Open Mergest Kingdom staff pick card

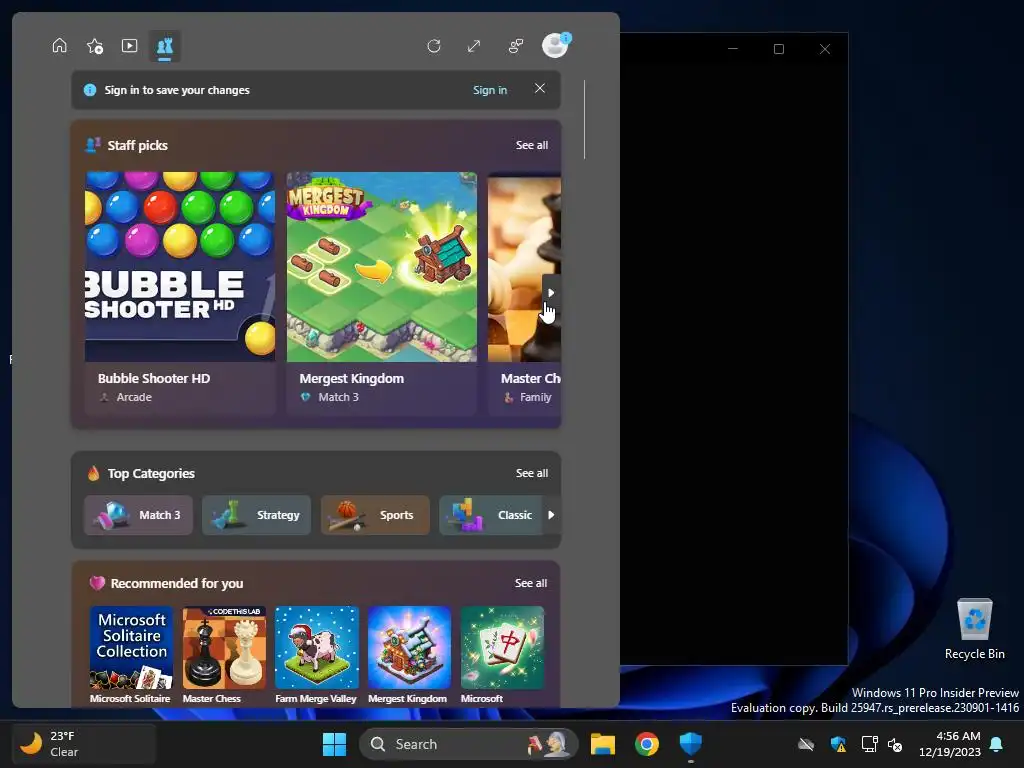click(381, 293)
